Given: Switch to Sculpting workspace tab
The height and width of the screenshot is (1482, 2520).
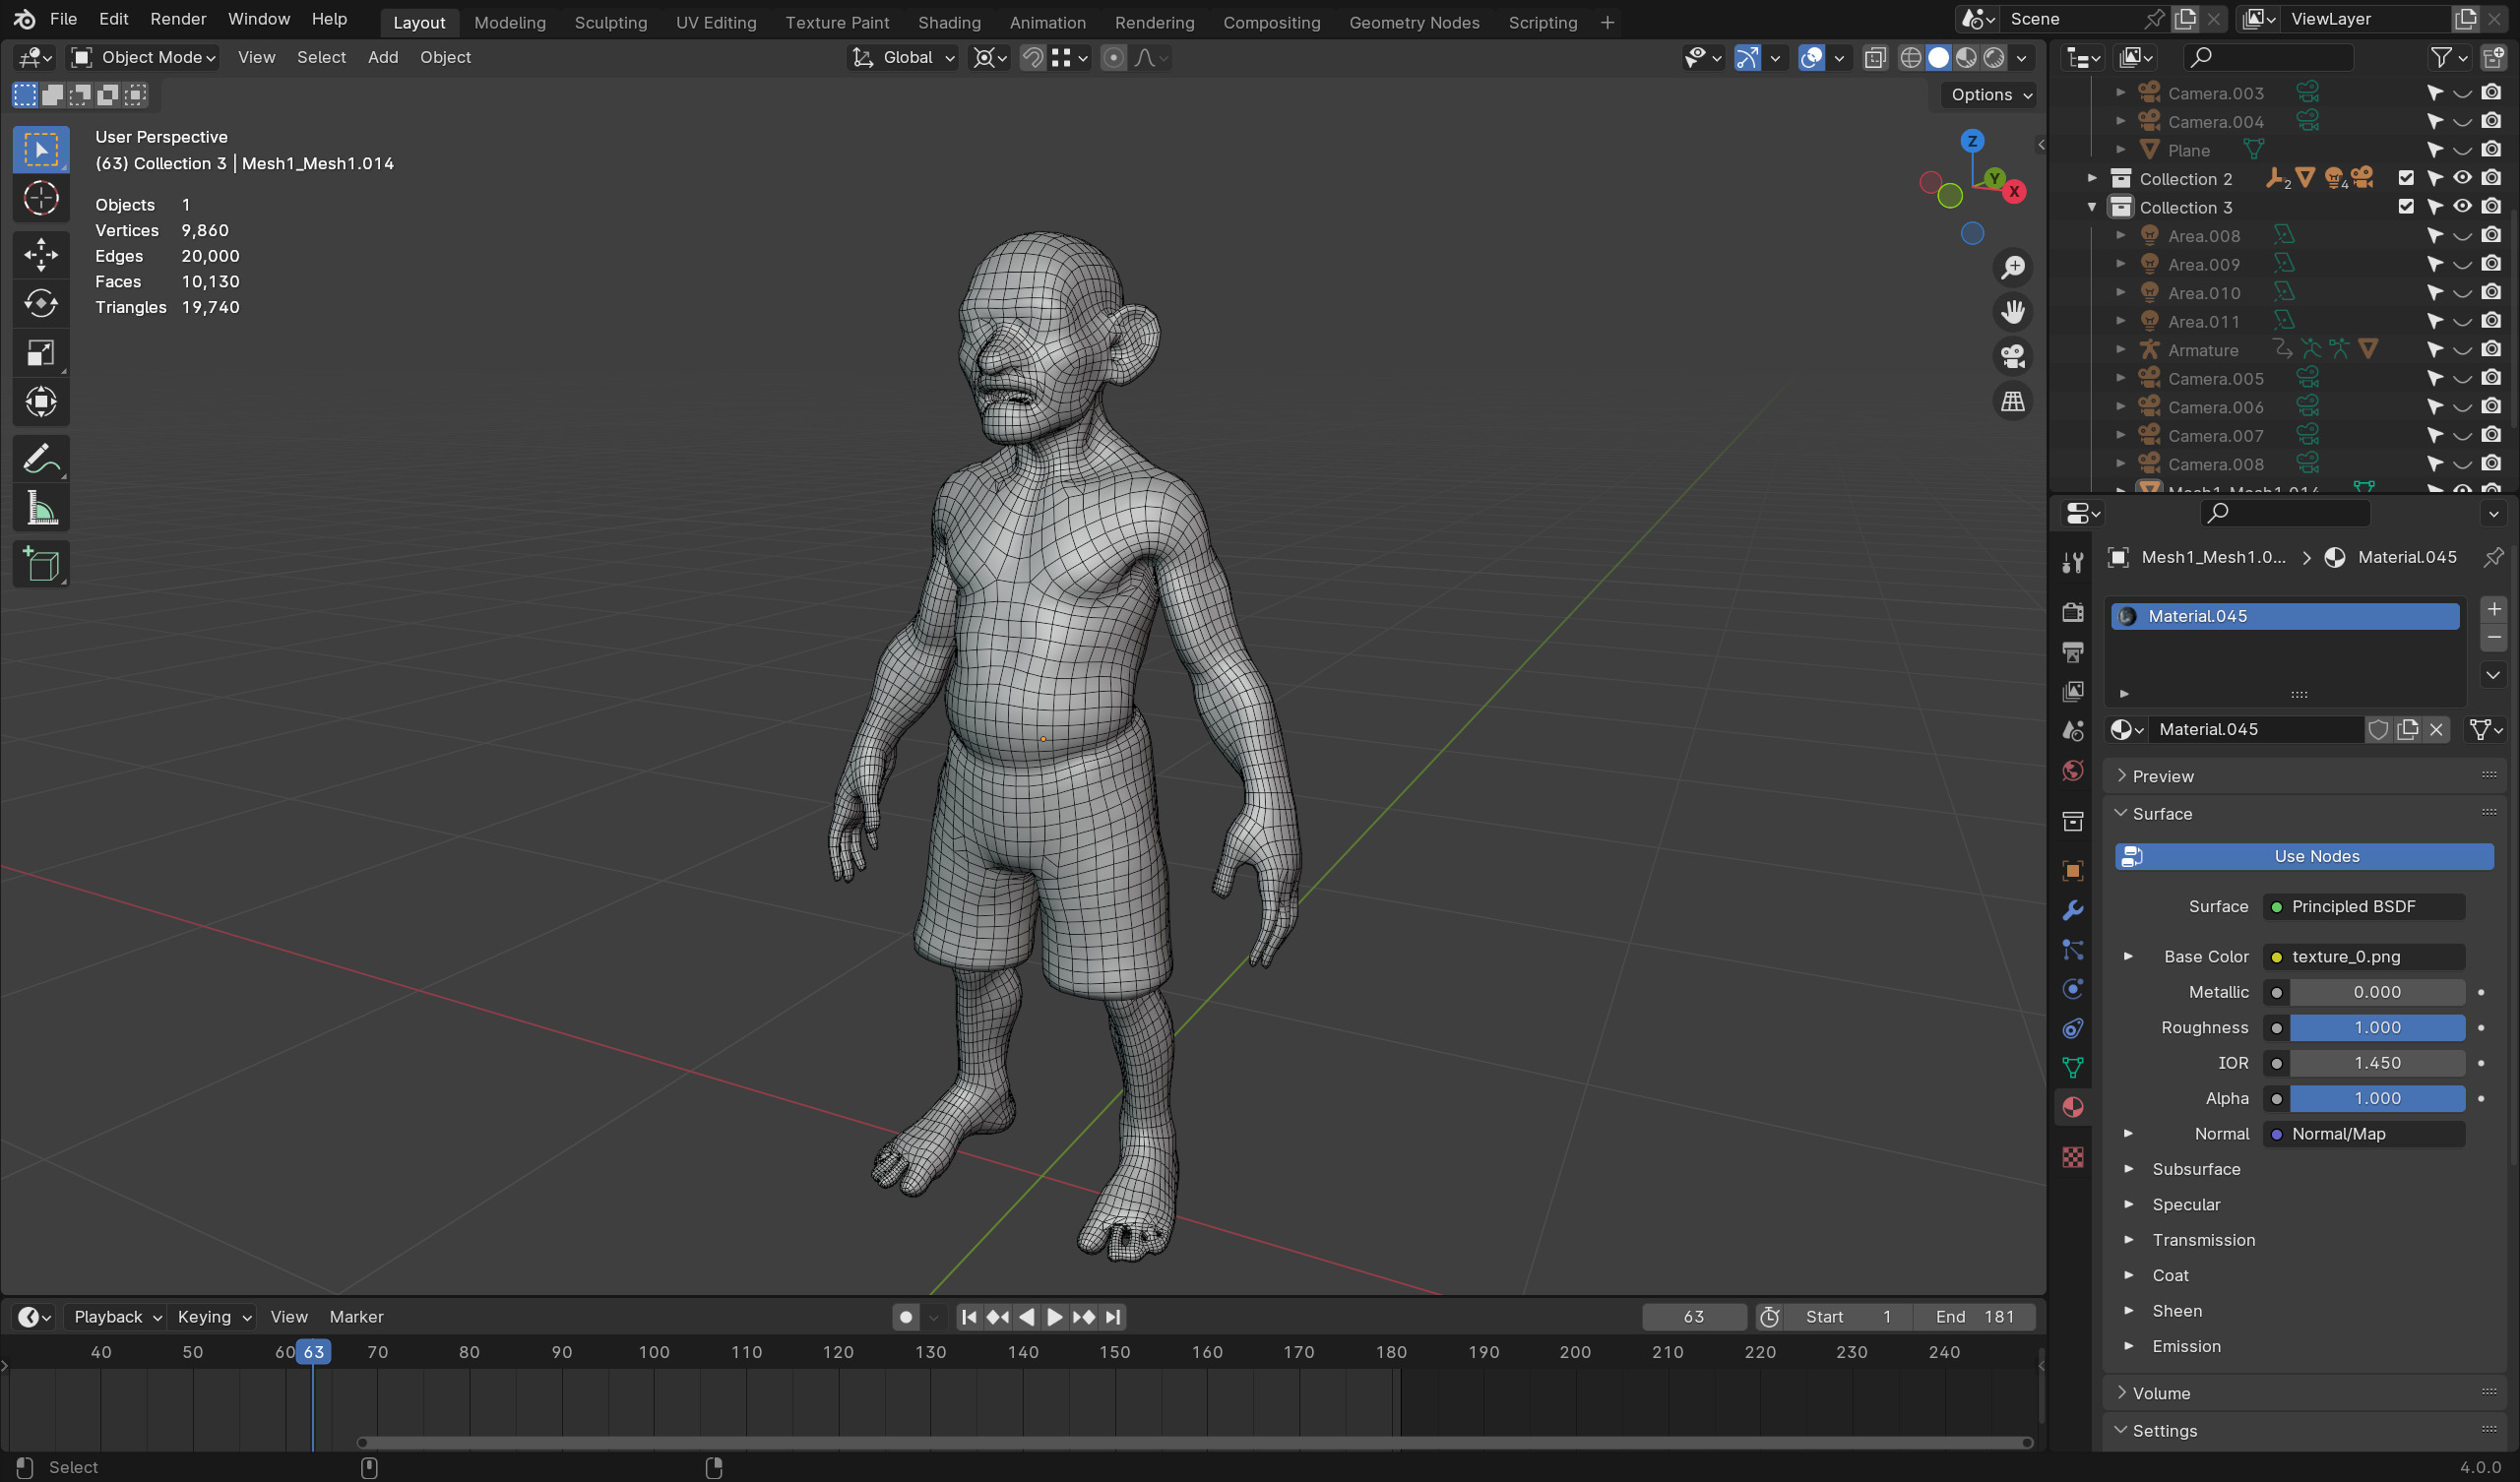Looking at the screenshot, I should [610, 22].
